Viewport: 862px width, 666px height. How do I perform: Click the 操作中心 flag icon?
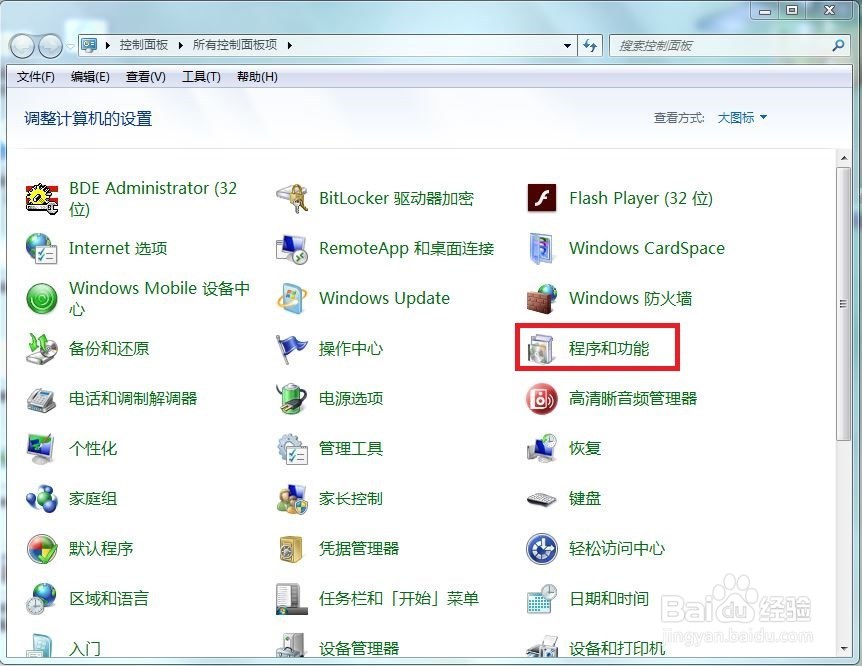[x=292, y=349]
